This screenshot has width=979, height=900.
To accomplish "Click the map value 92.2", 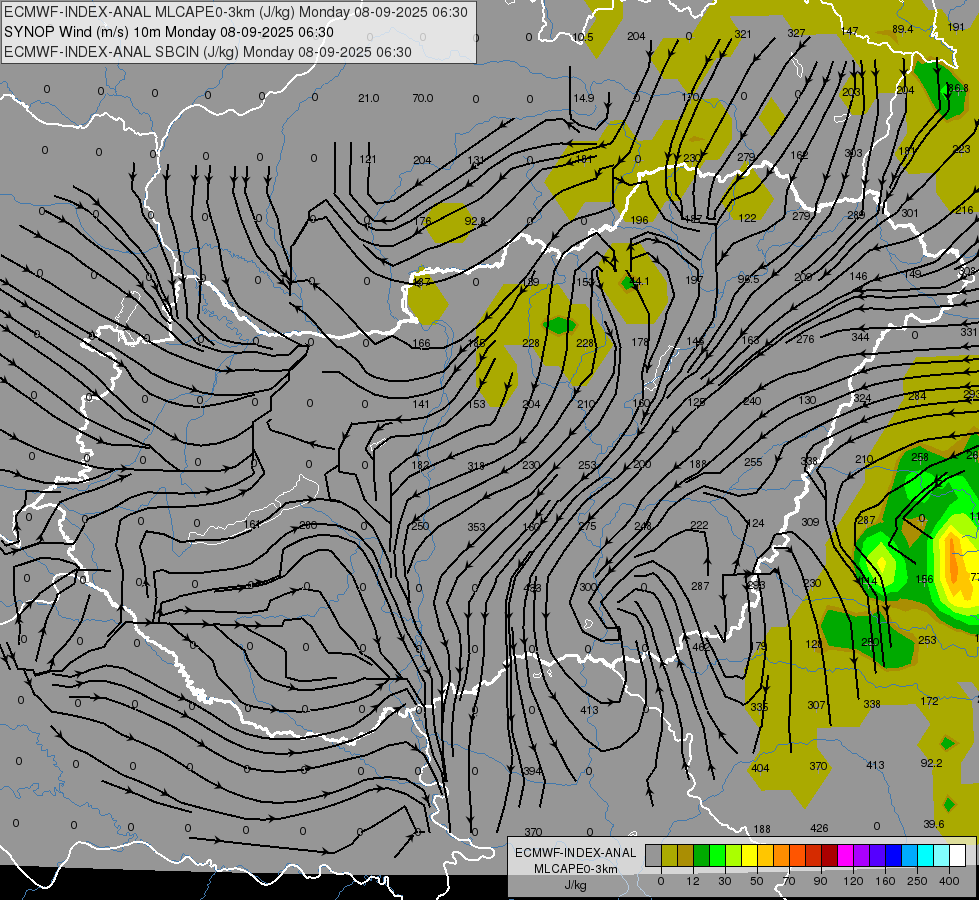I will tap(931, 763).
